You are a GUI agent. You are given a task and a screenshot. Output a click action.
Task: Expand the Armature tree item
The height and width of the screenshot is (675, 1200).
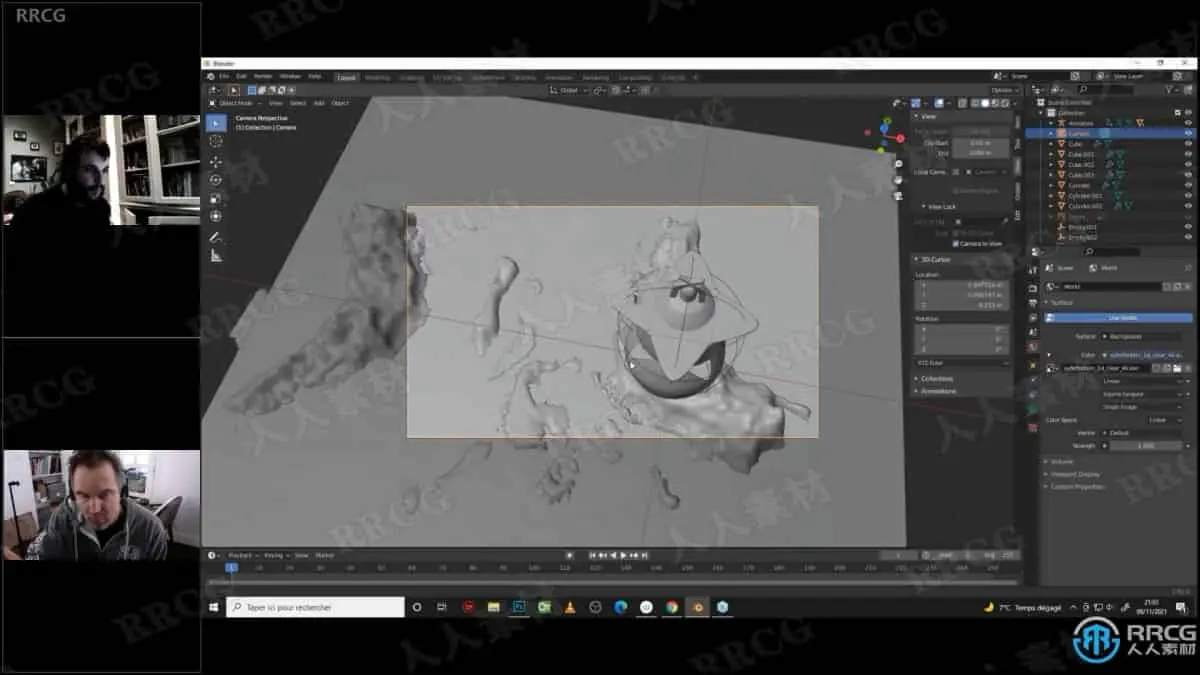1052,123
